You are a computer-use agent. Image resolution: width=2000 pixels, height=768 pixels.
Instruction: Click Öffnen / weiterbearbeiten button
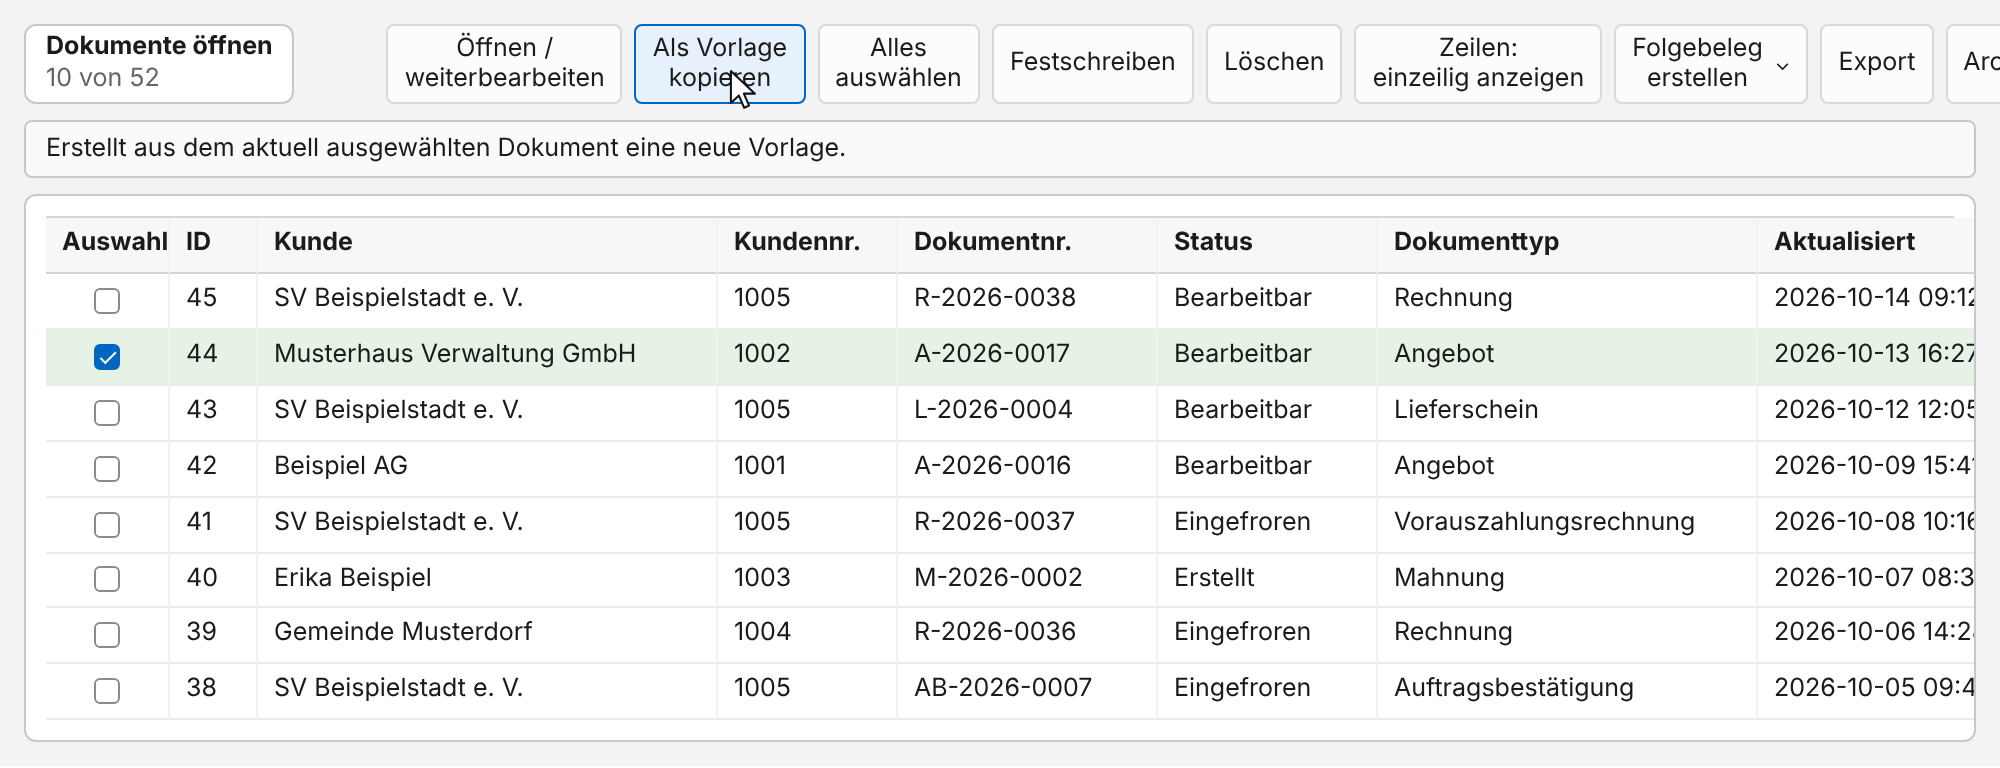pos(504,63)
